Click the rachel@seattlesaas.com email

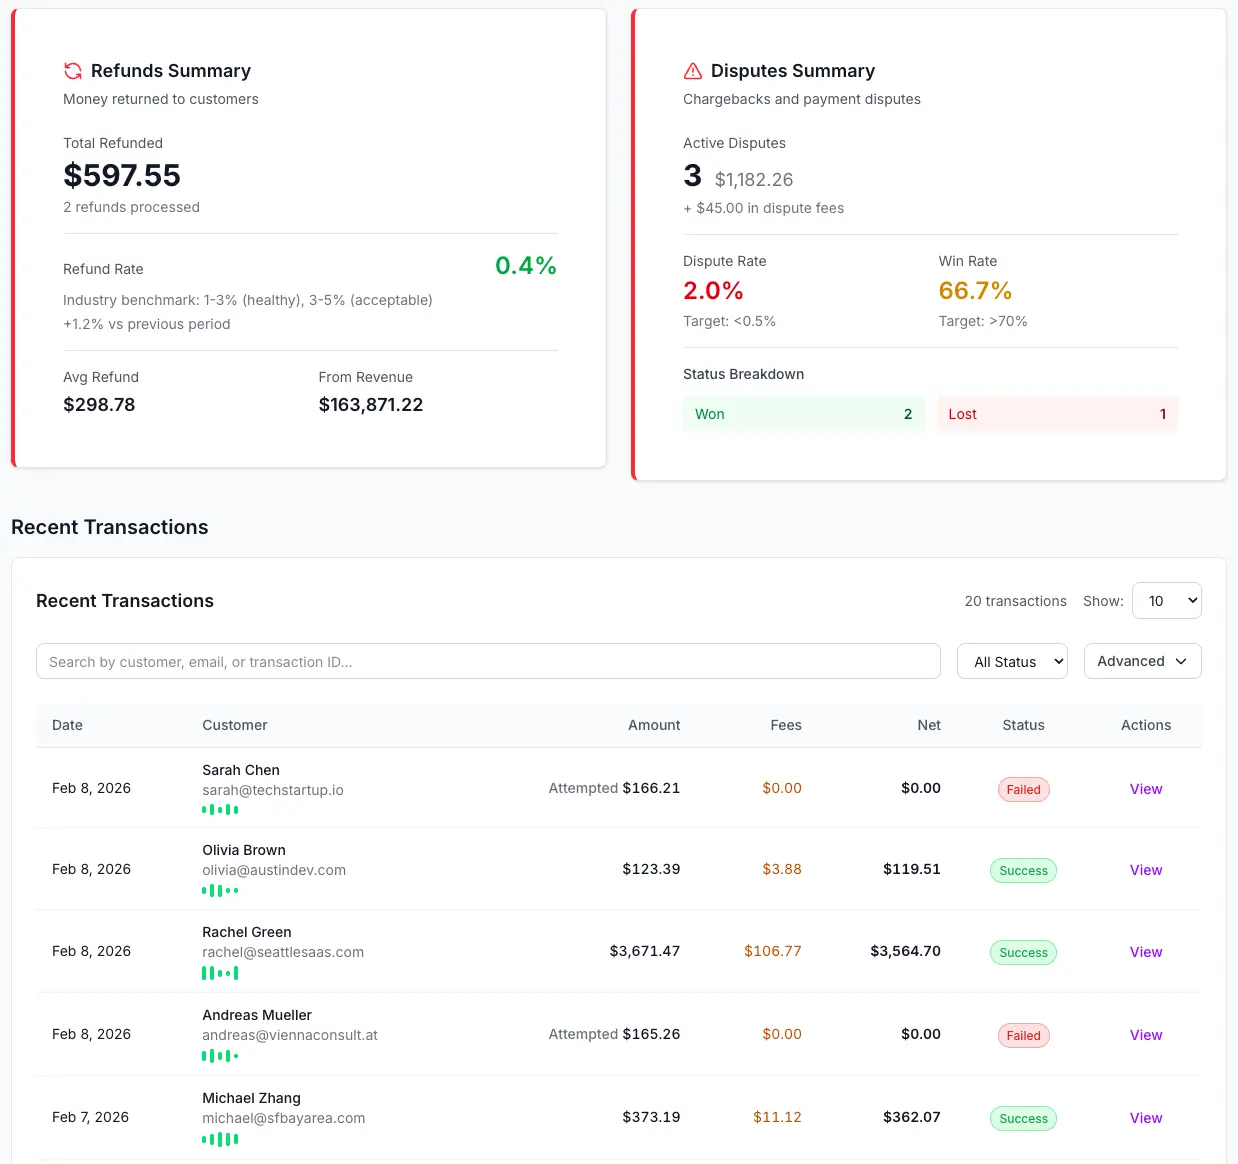pos(283,952)
